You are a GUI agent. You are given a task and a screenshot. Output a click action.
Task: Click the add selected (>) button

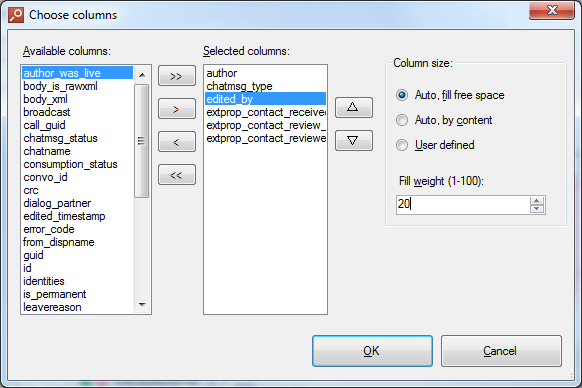[x=177, y=109]
